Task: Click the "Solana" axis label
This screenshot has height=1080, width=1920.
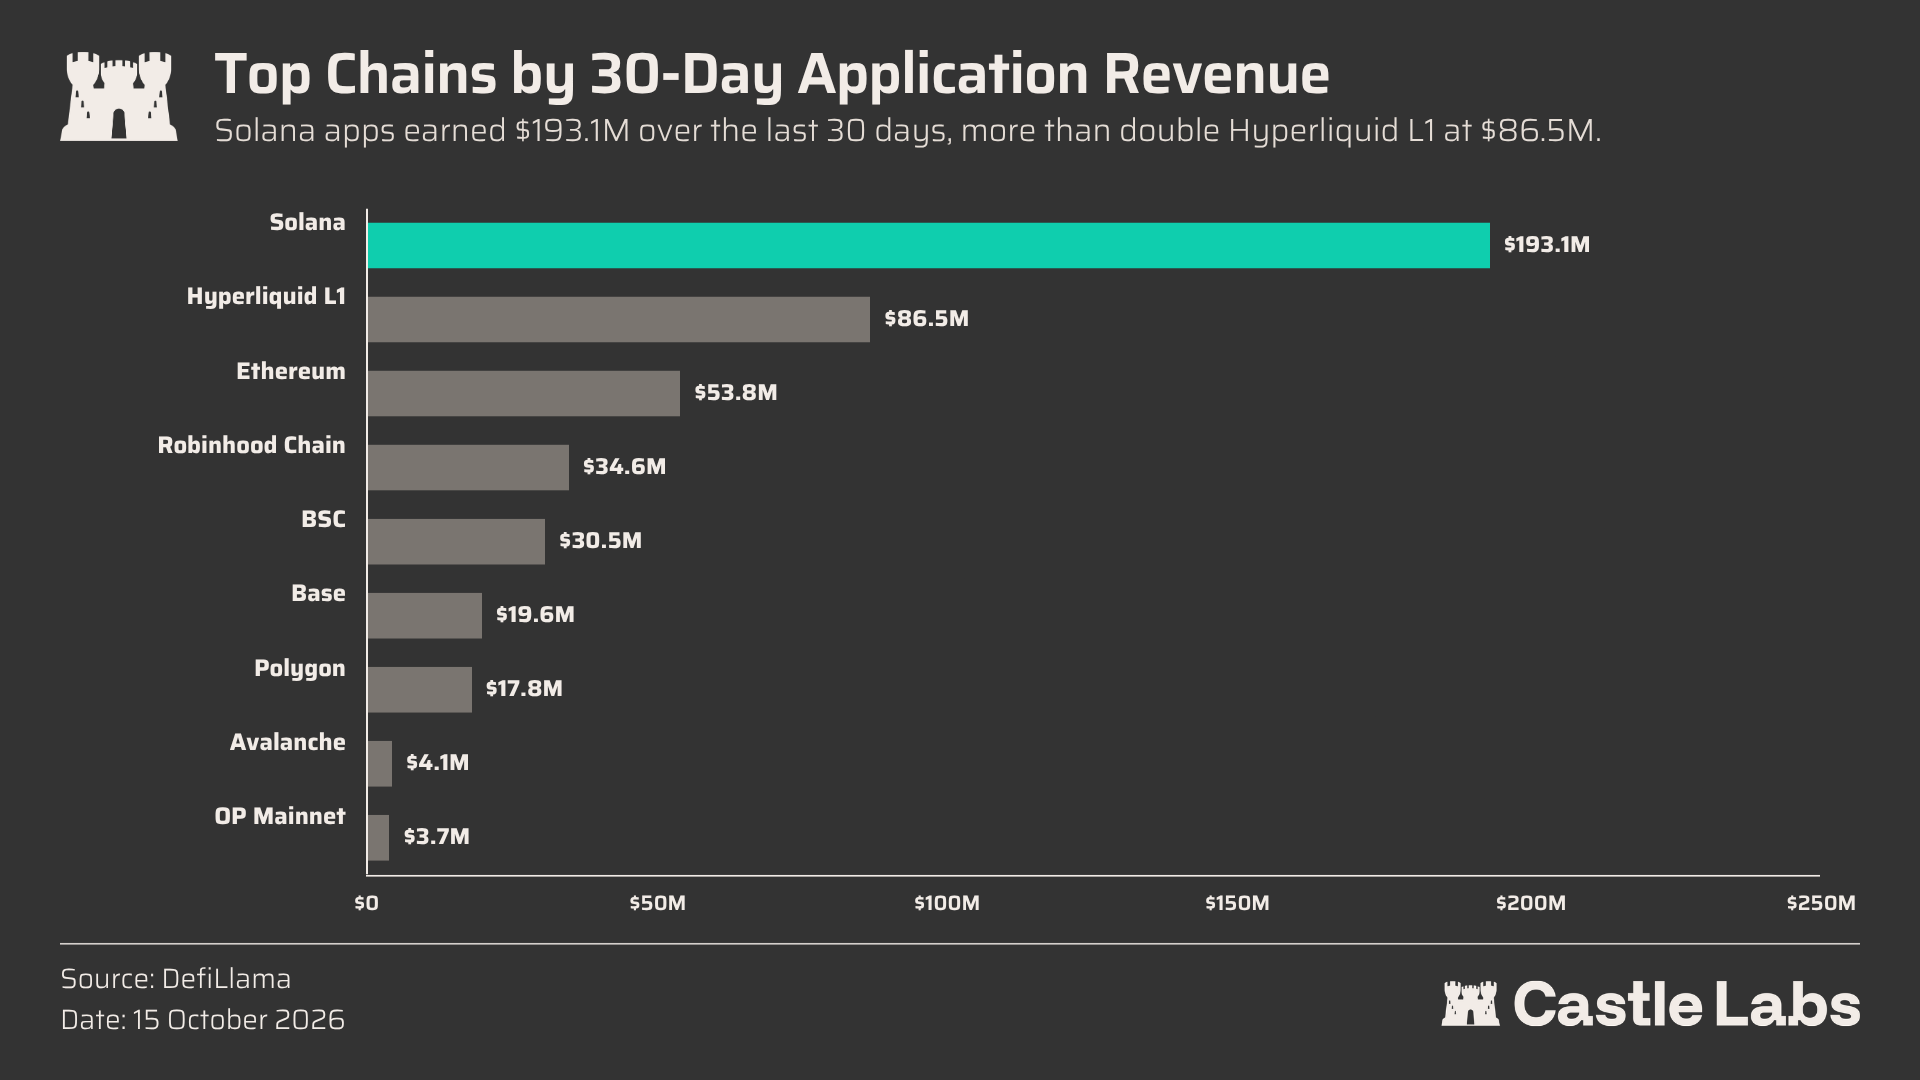Action: point(307,222)
